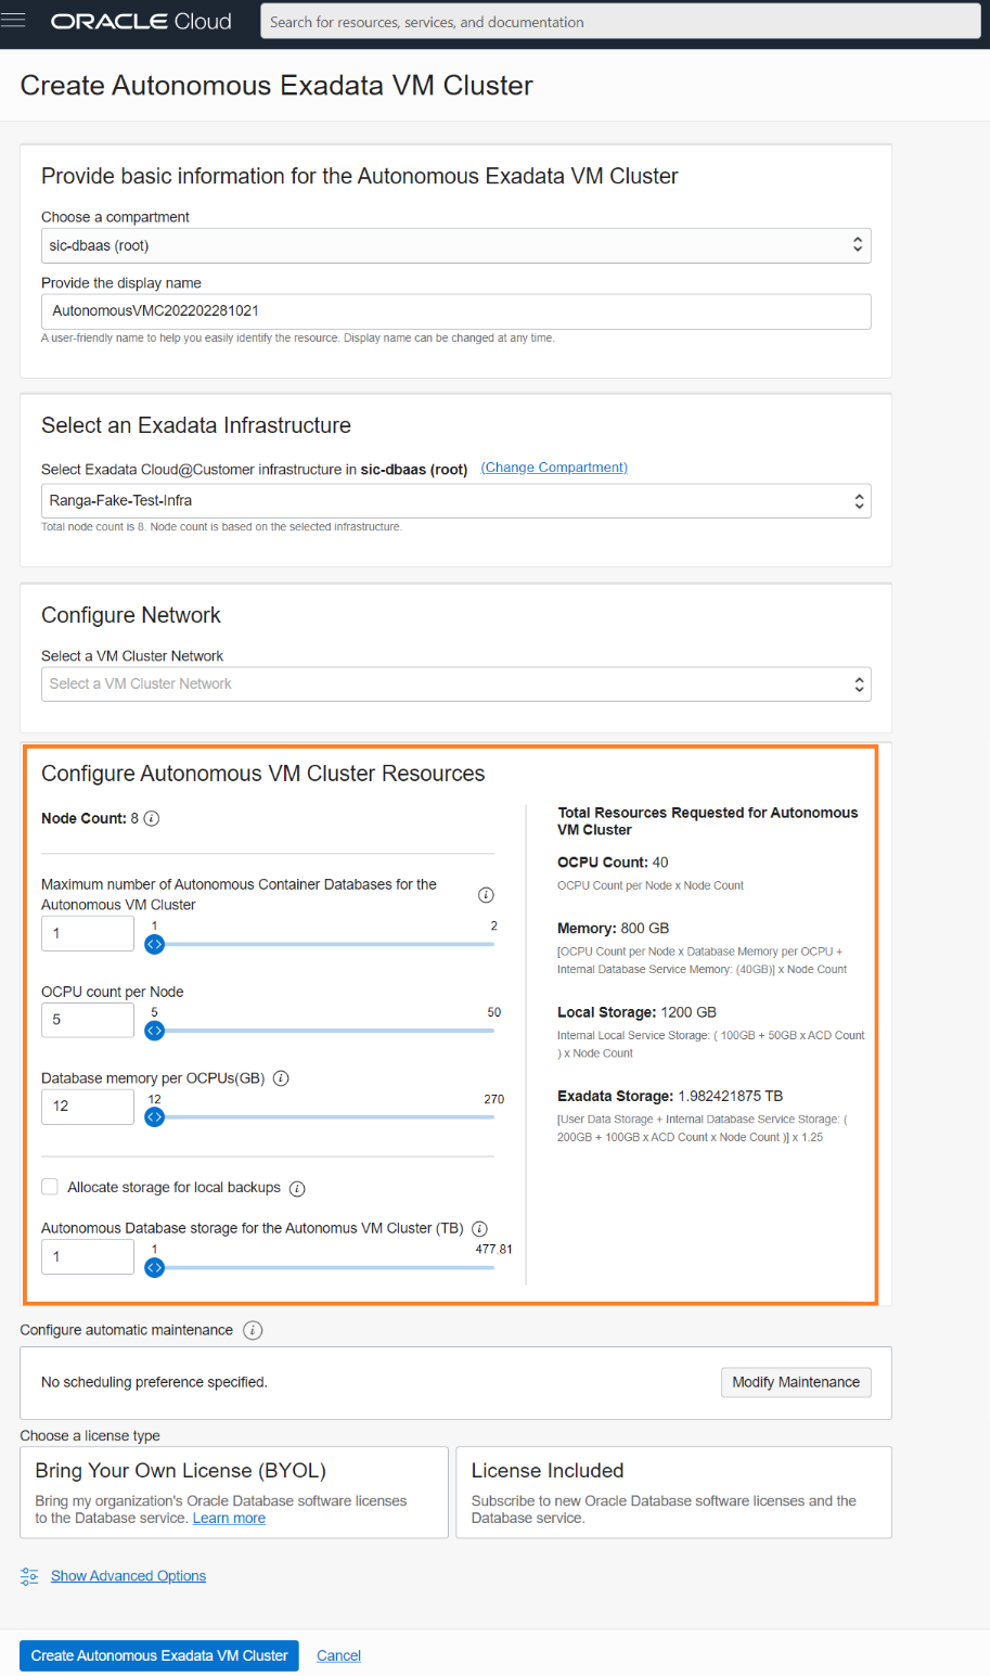The height and width of the screenshot is (1676, 990).
Task: Open the hamburger navigation menu
Action: point(14,20)
